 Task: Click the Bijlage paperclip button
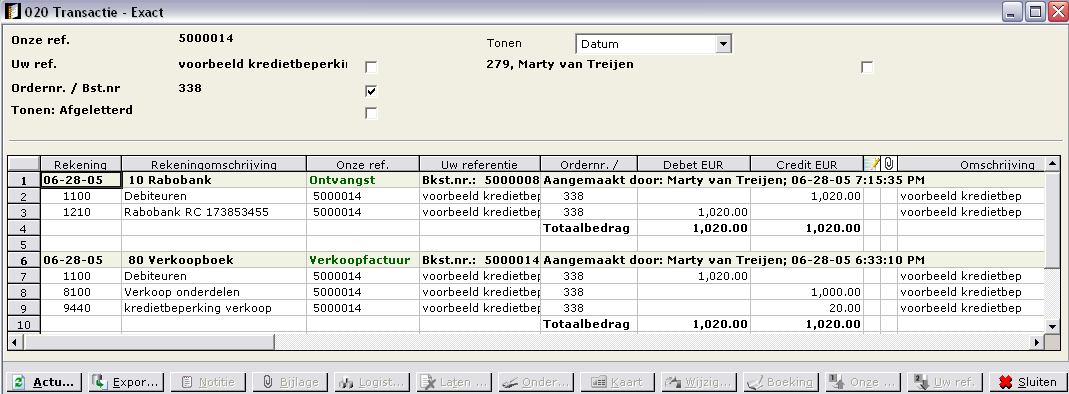point(290,382)
